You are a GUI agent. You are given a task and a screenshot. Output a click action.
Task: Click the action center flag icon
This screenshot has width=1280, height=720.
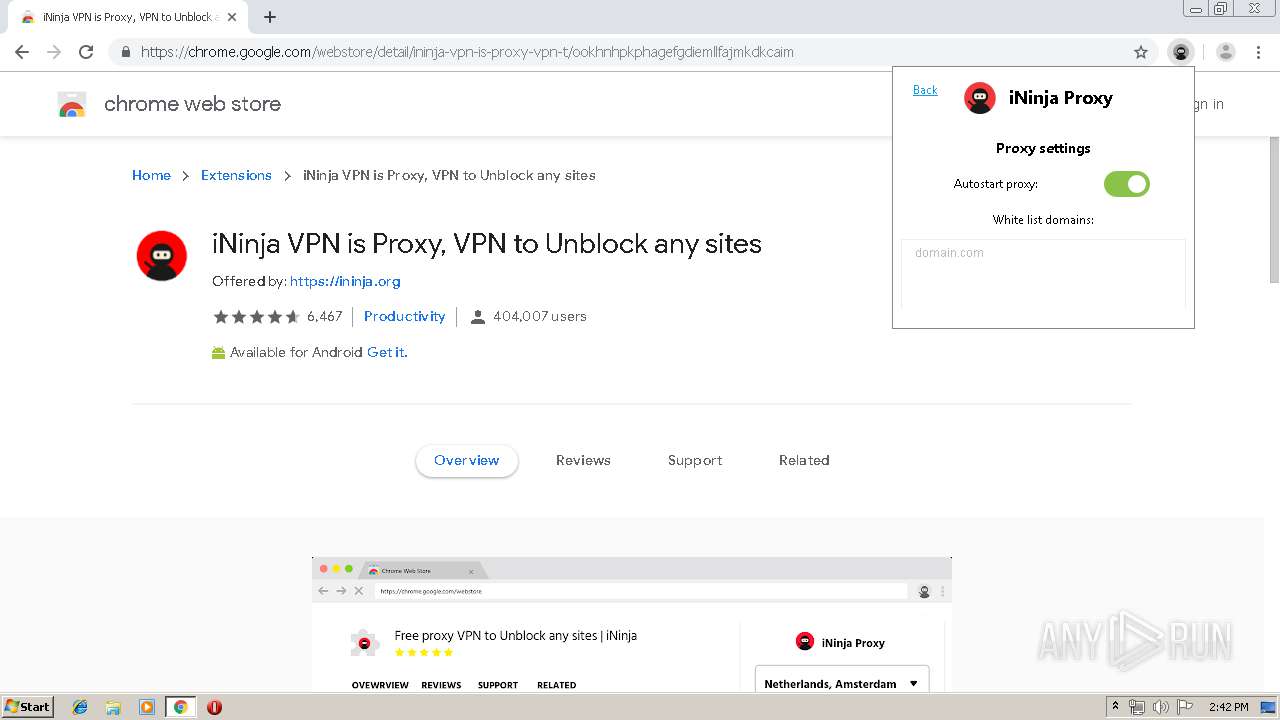1184,707
